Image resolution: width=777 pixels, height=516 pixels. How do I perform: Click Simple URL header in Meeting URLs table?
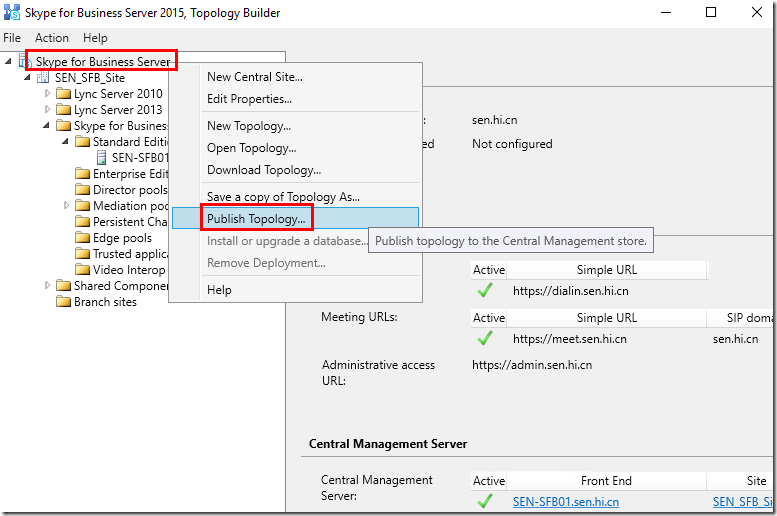tap(607, 318)
